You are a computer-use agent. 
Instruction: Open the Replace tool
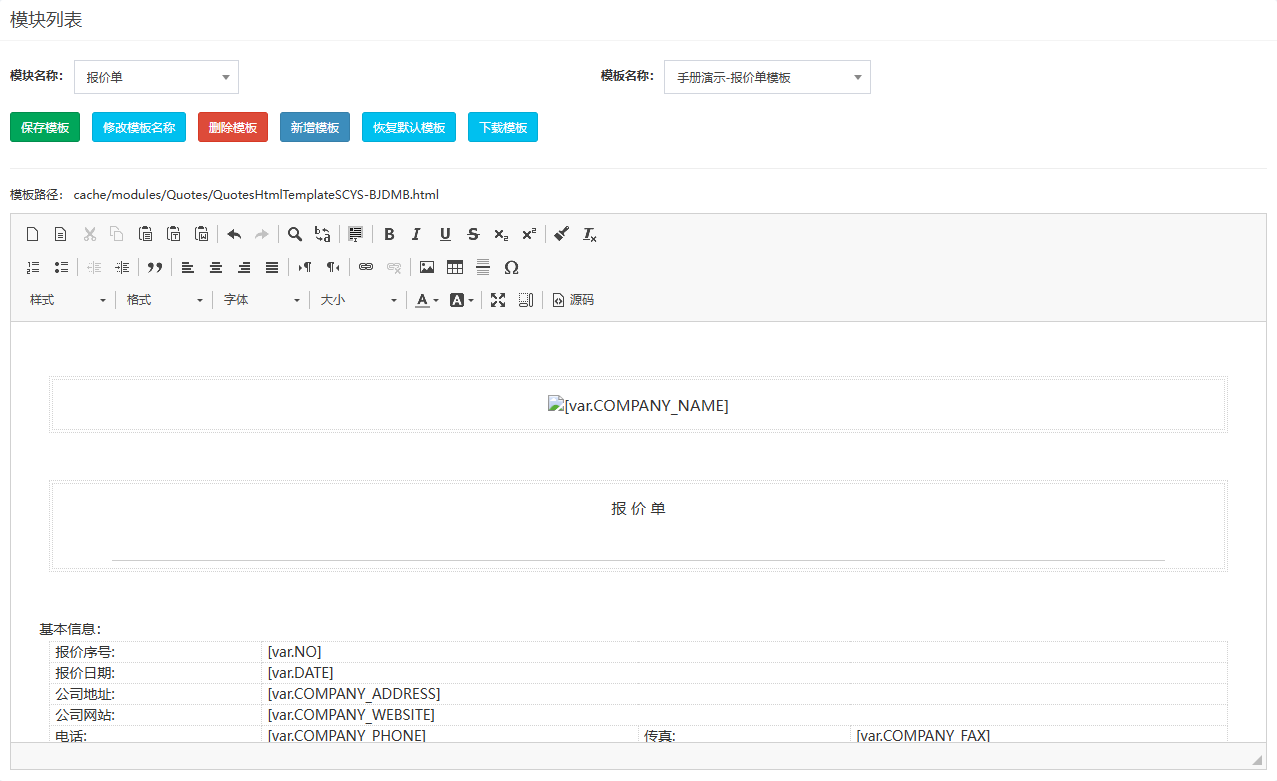click(x=323, y=235)
